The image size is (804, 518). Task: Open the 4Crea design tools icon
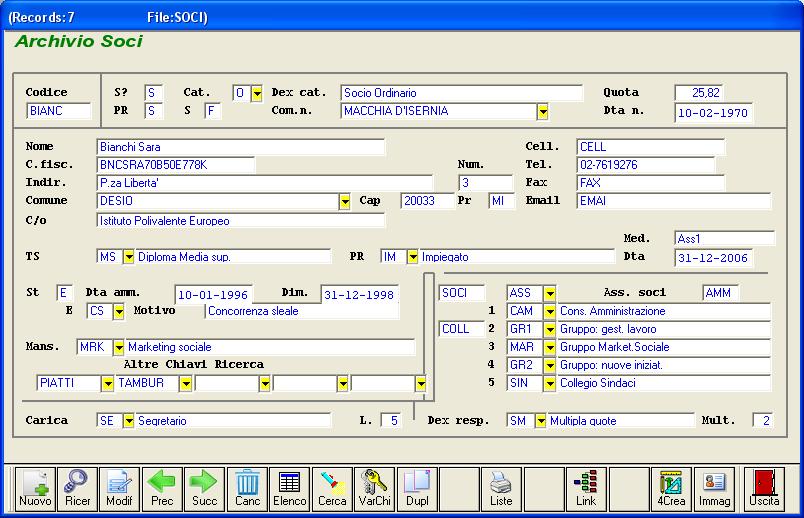(671, 489)
